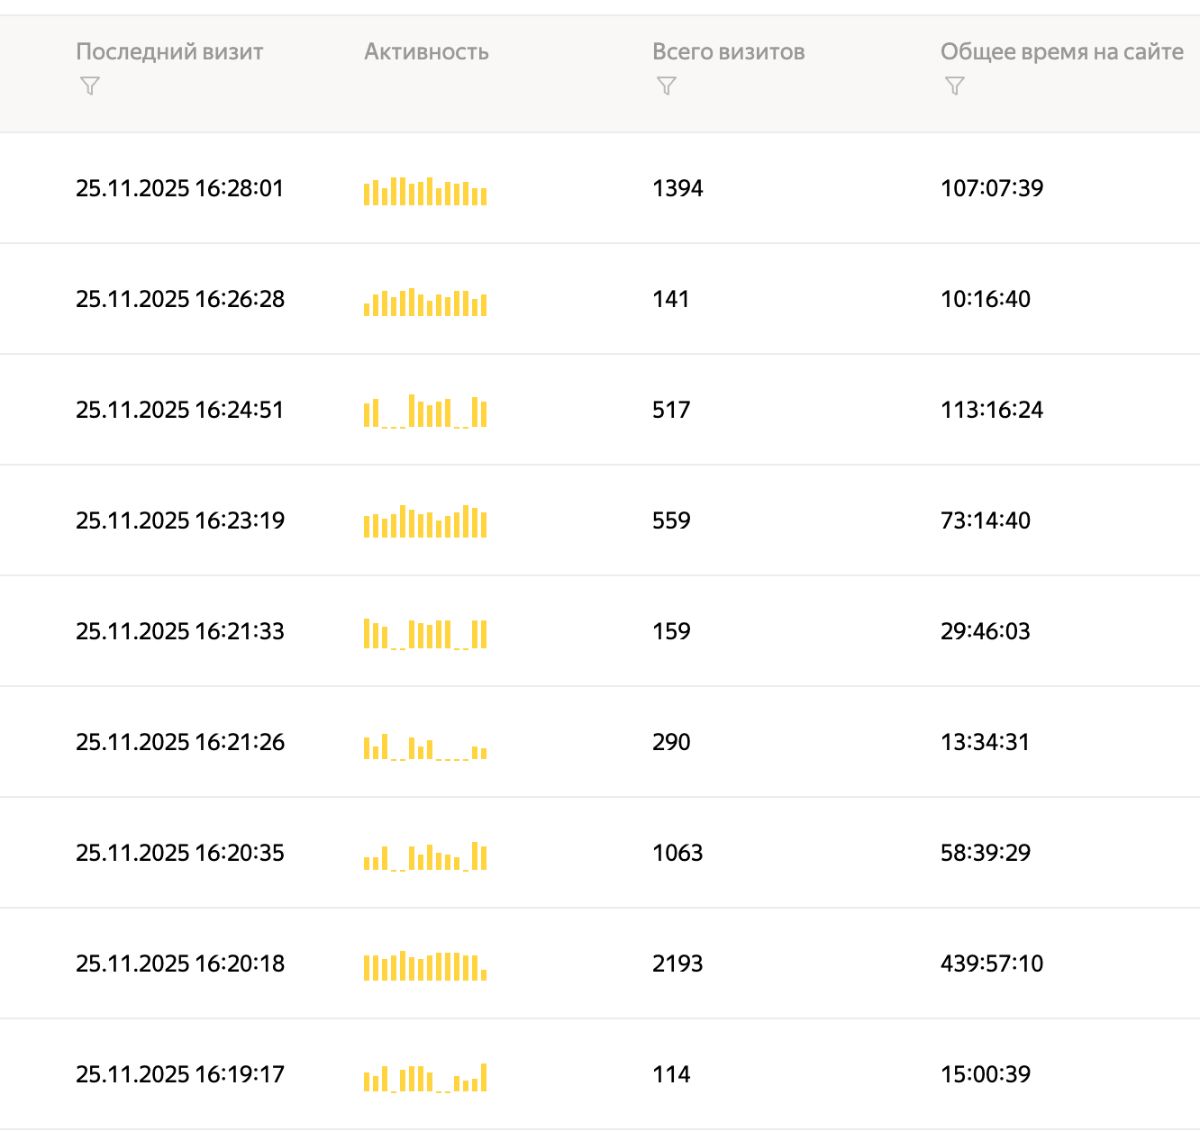This screenshot has height=1131, width=1200.
Task: Open the activity sparkline for the 517 visits row
Action: (x=425, y=411)
